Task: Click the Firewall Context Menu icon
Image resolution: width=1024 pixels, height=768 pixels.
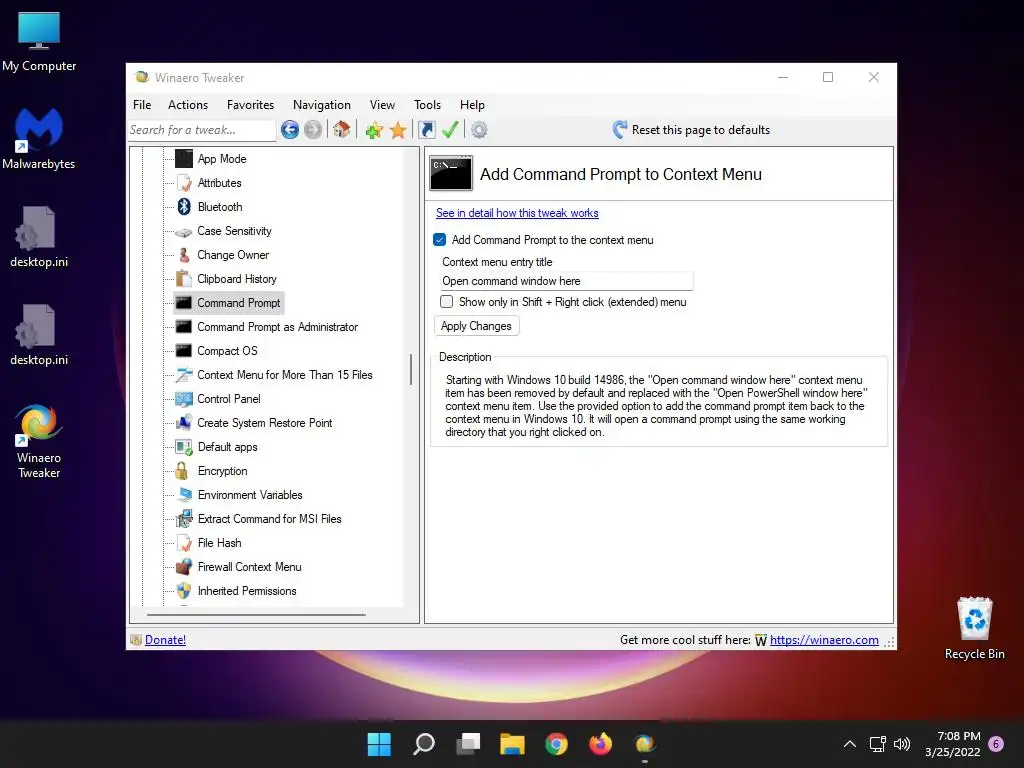Action: click(184, 567)
